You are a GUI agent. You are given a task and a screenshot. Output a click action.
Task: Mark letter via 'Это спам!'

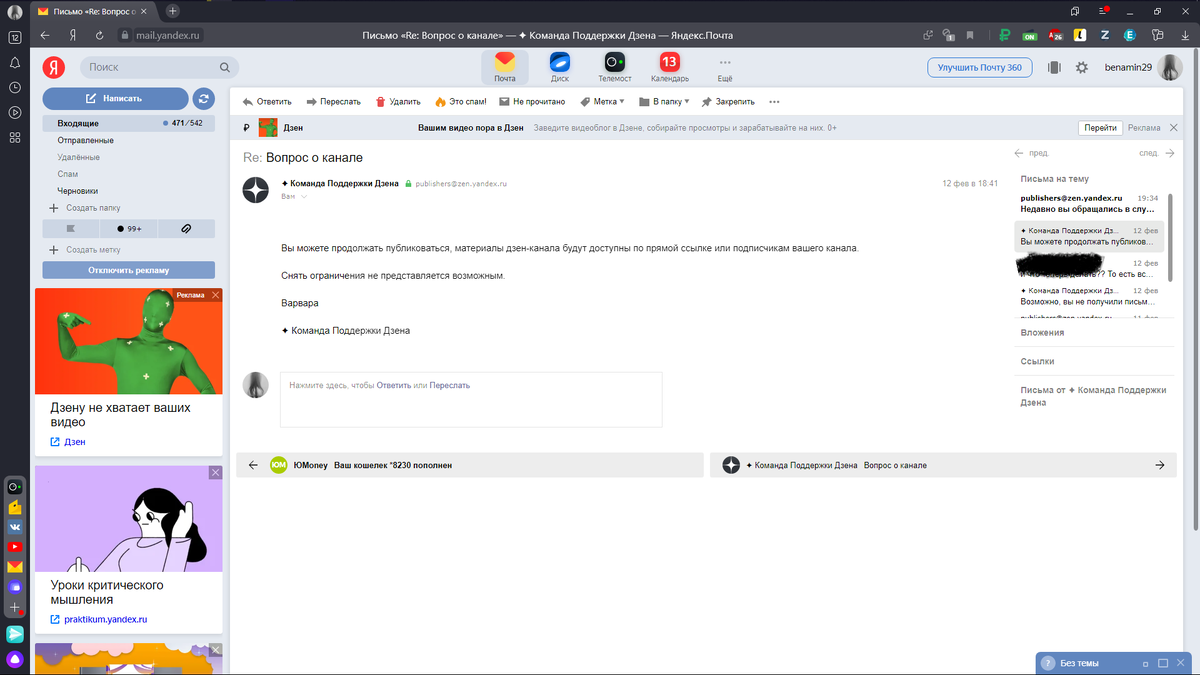pyautogui.click(x=461, y=101)
